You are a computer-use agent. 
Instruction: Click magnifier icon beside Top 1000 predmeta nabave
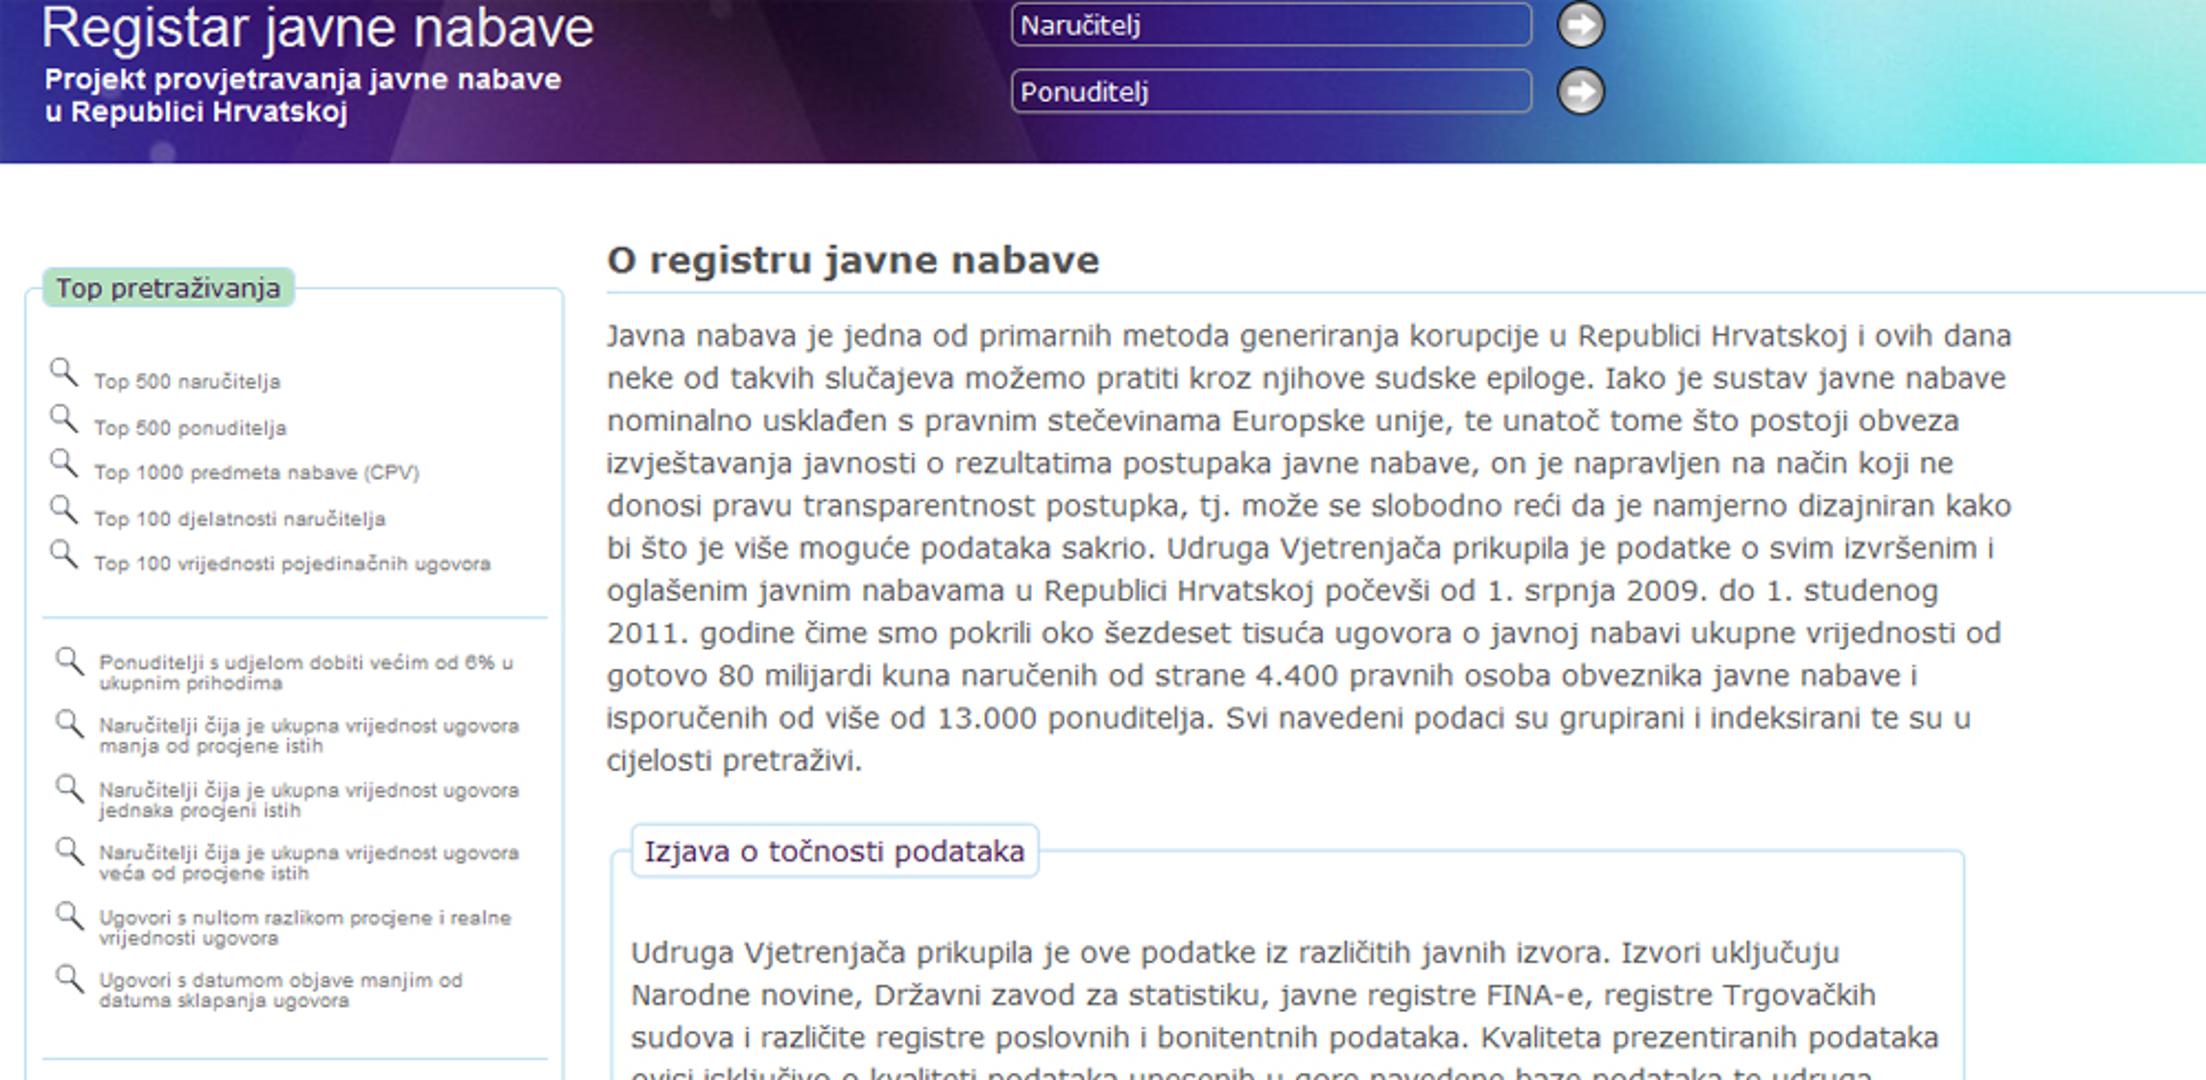(x=64, y=464)
